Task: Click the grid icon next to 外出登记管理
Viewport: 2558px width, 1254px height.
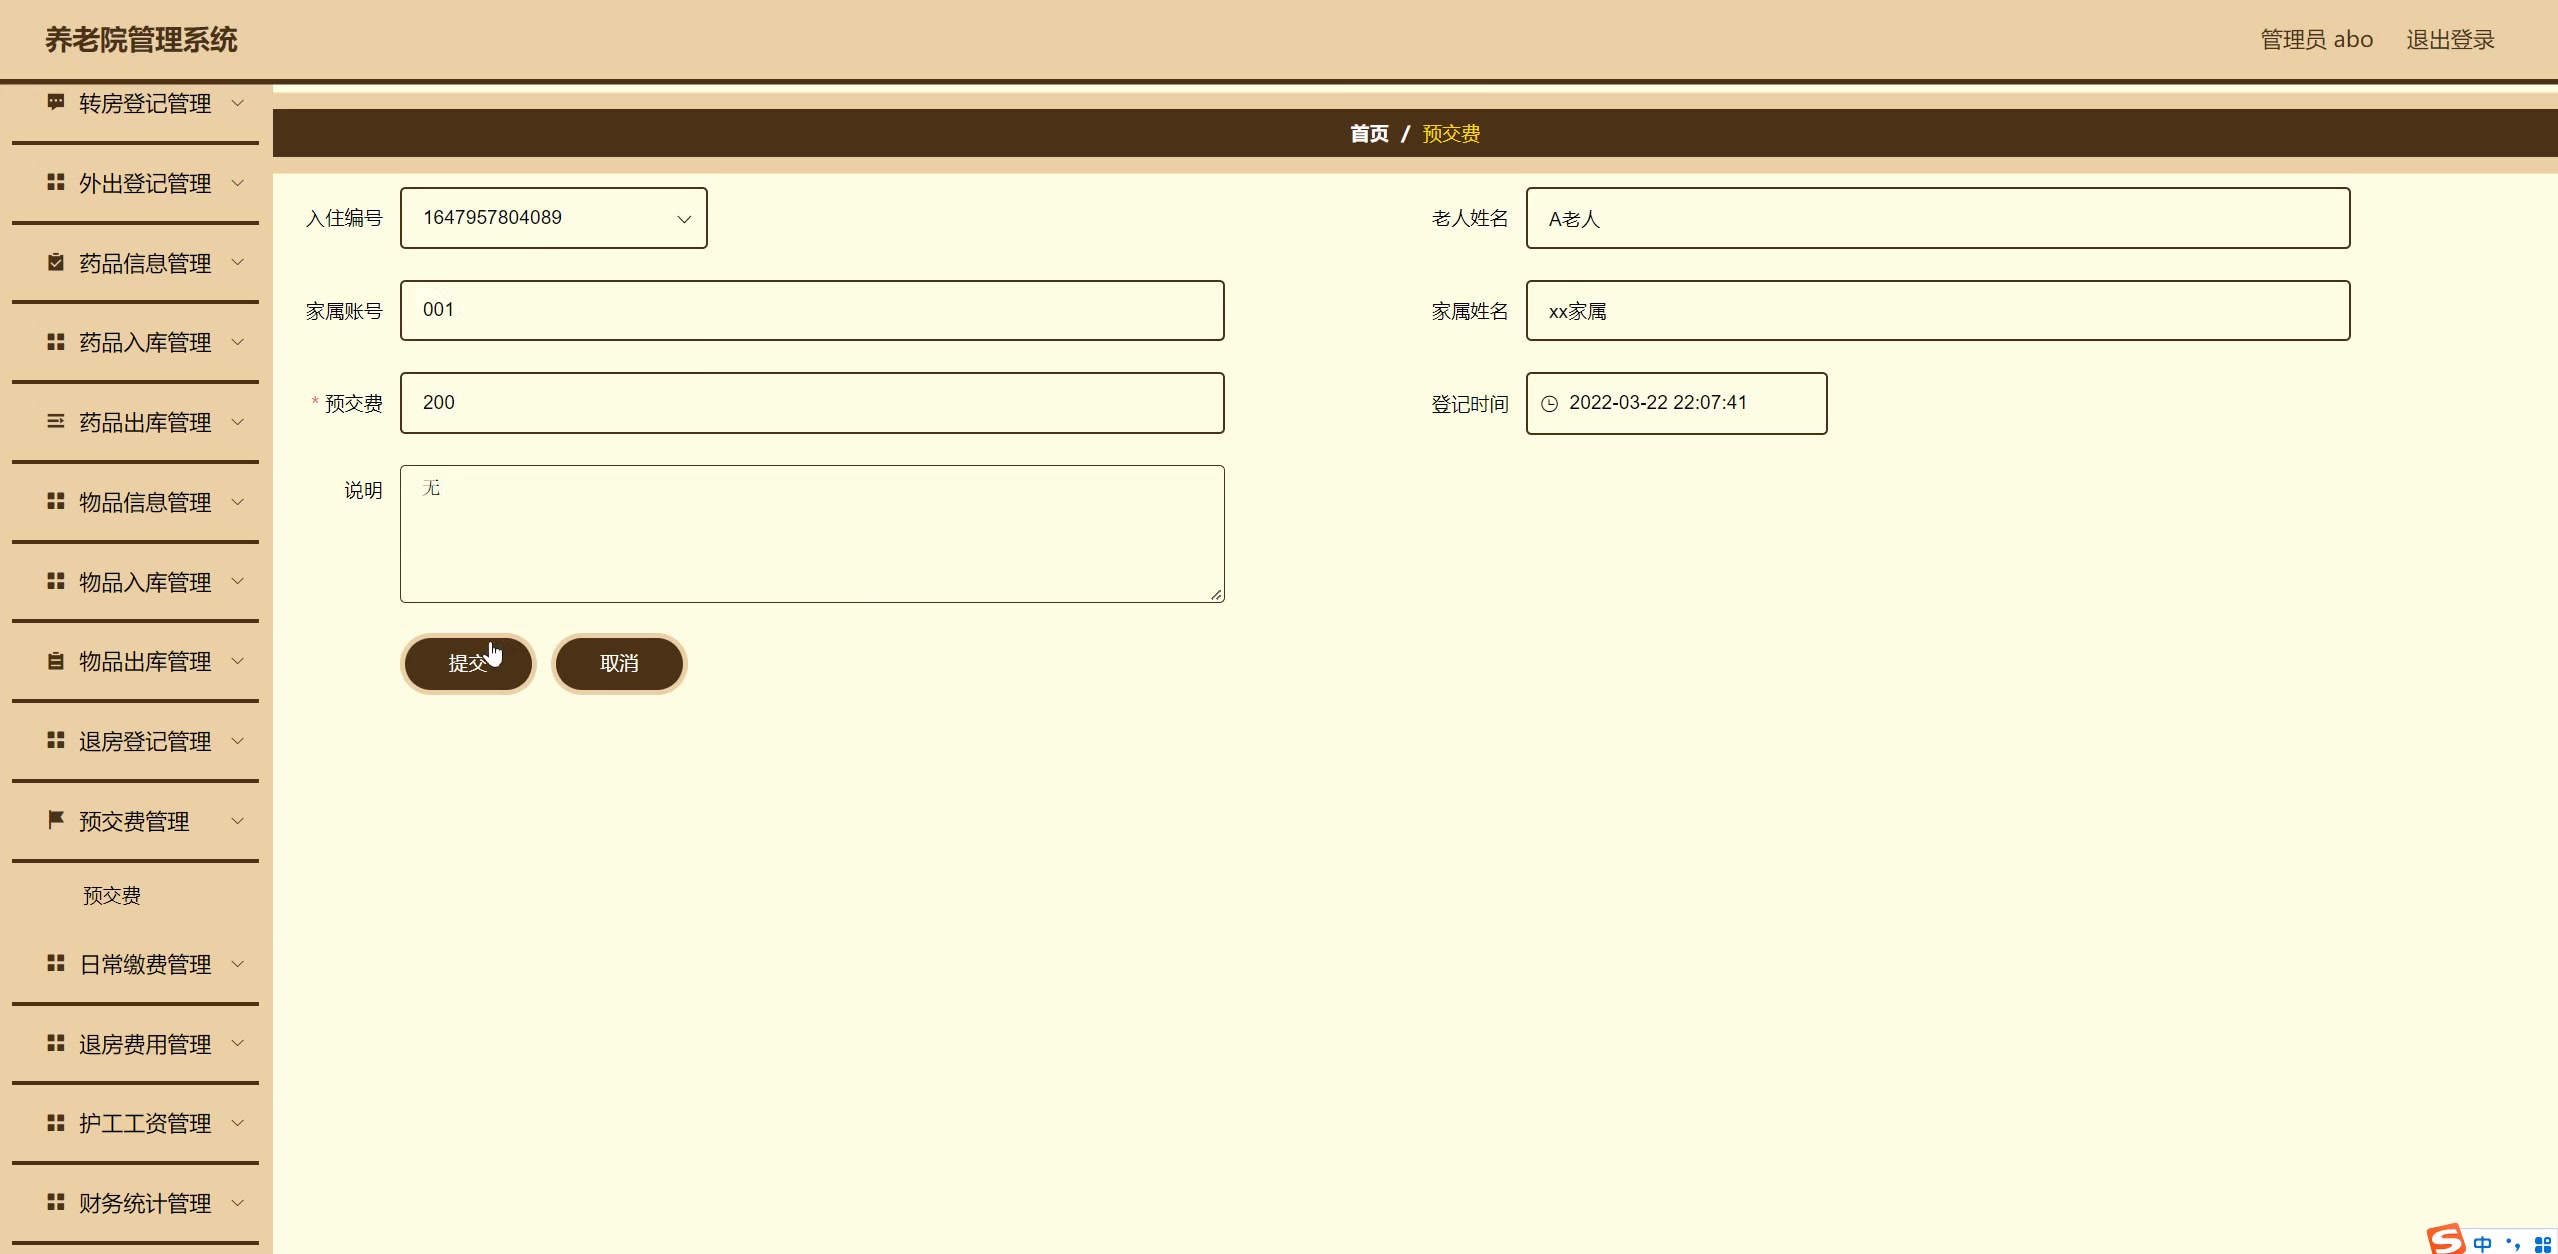Action: coord(56,182)
